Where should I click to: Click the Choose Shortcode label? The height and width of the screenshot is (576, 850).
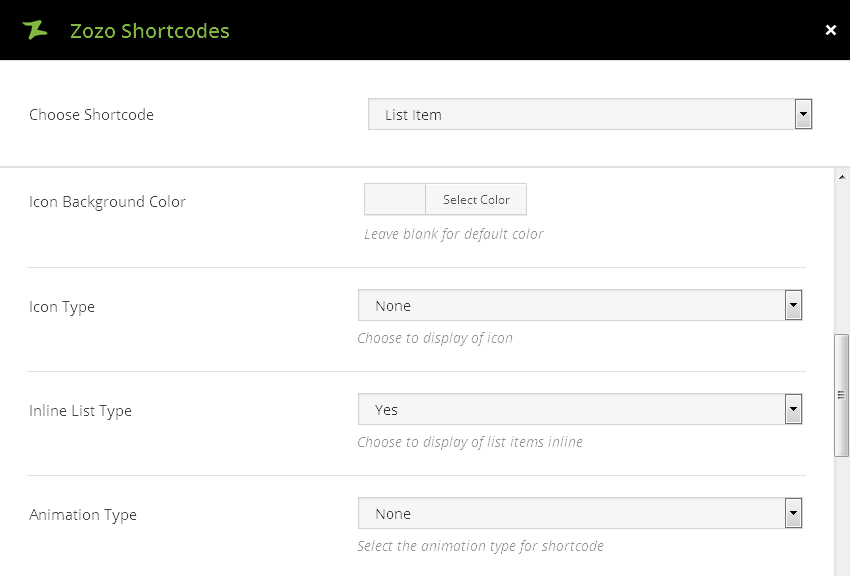91,114
